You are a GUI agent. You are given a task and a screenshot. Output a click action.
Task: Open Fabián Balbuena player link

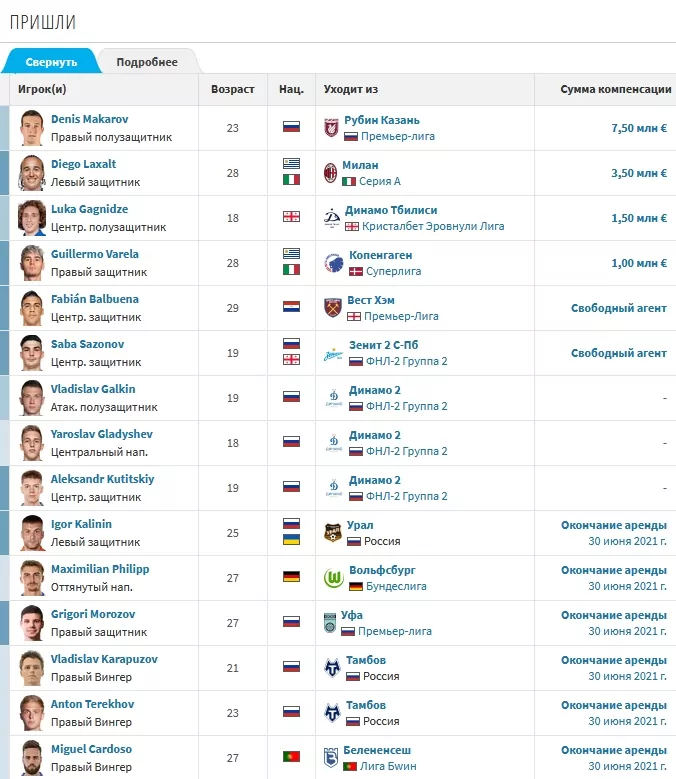point(94,299)
